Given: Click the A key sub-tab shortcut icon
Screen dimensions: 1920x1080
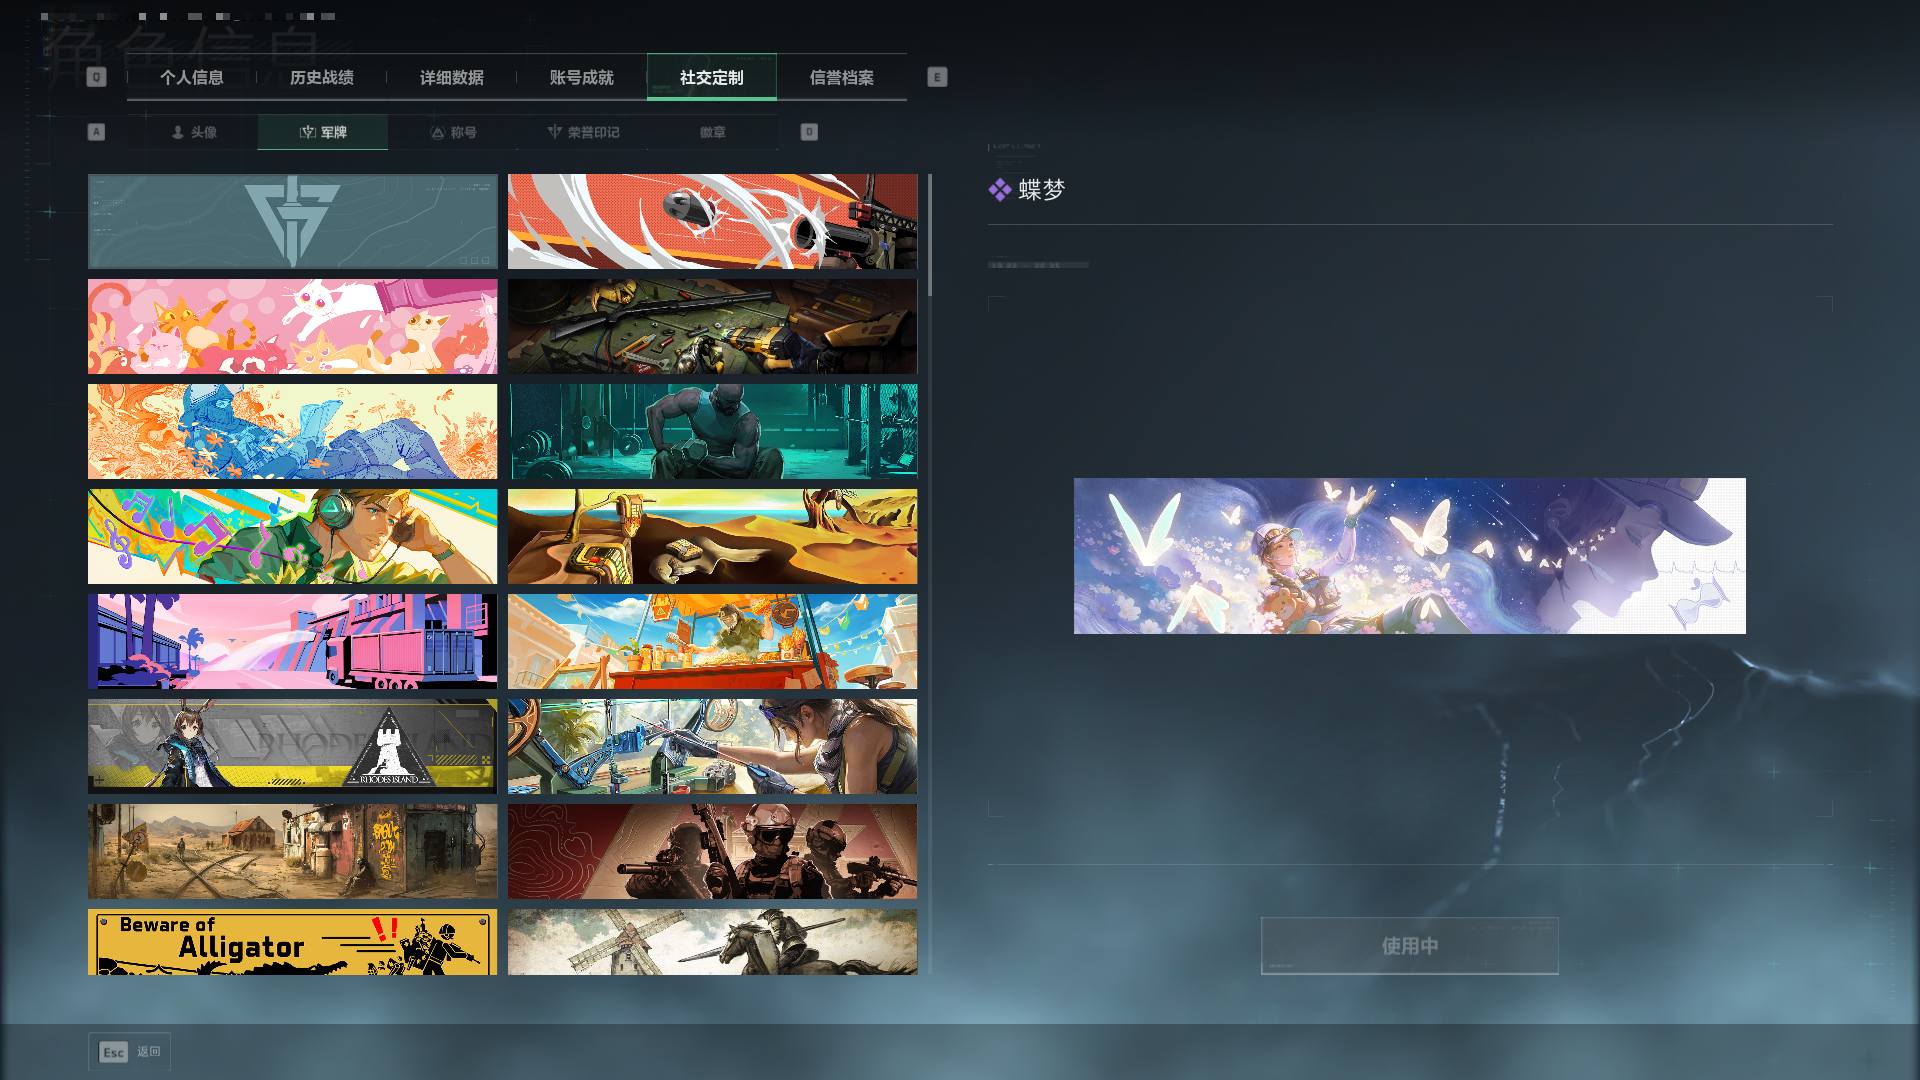Looking at the screenshot, I should click(96, 132).
